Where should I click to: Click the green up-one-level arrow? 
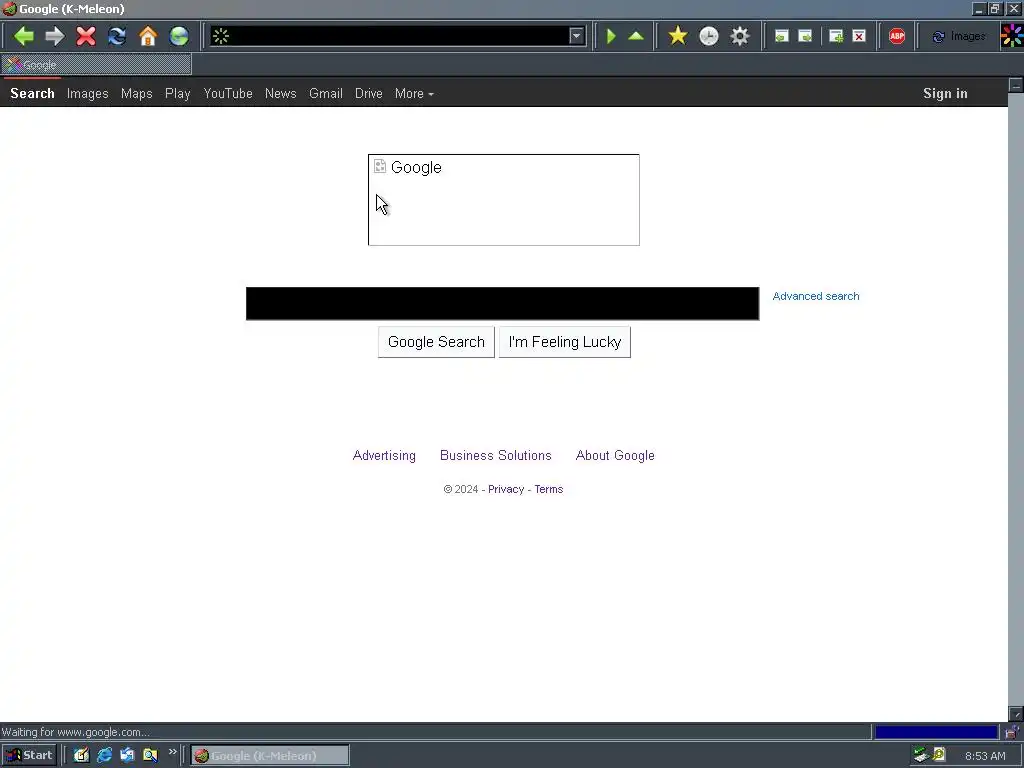[636, 36]
